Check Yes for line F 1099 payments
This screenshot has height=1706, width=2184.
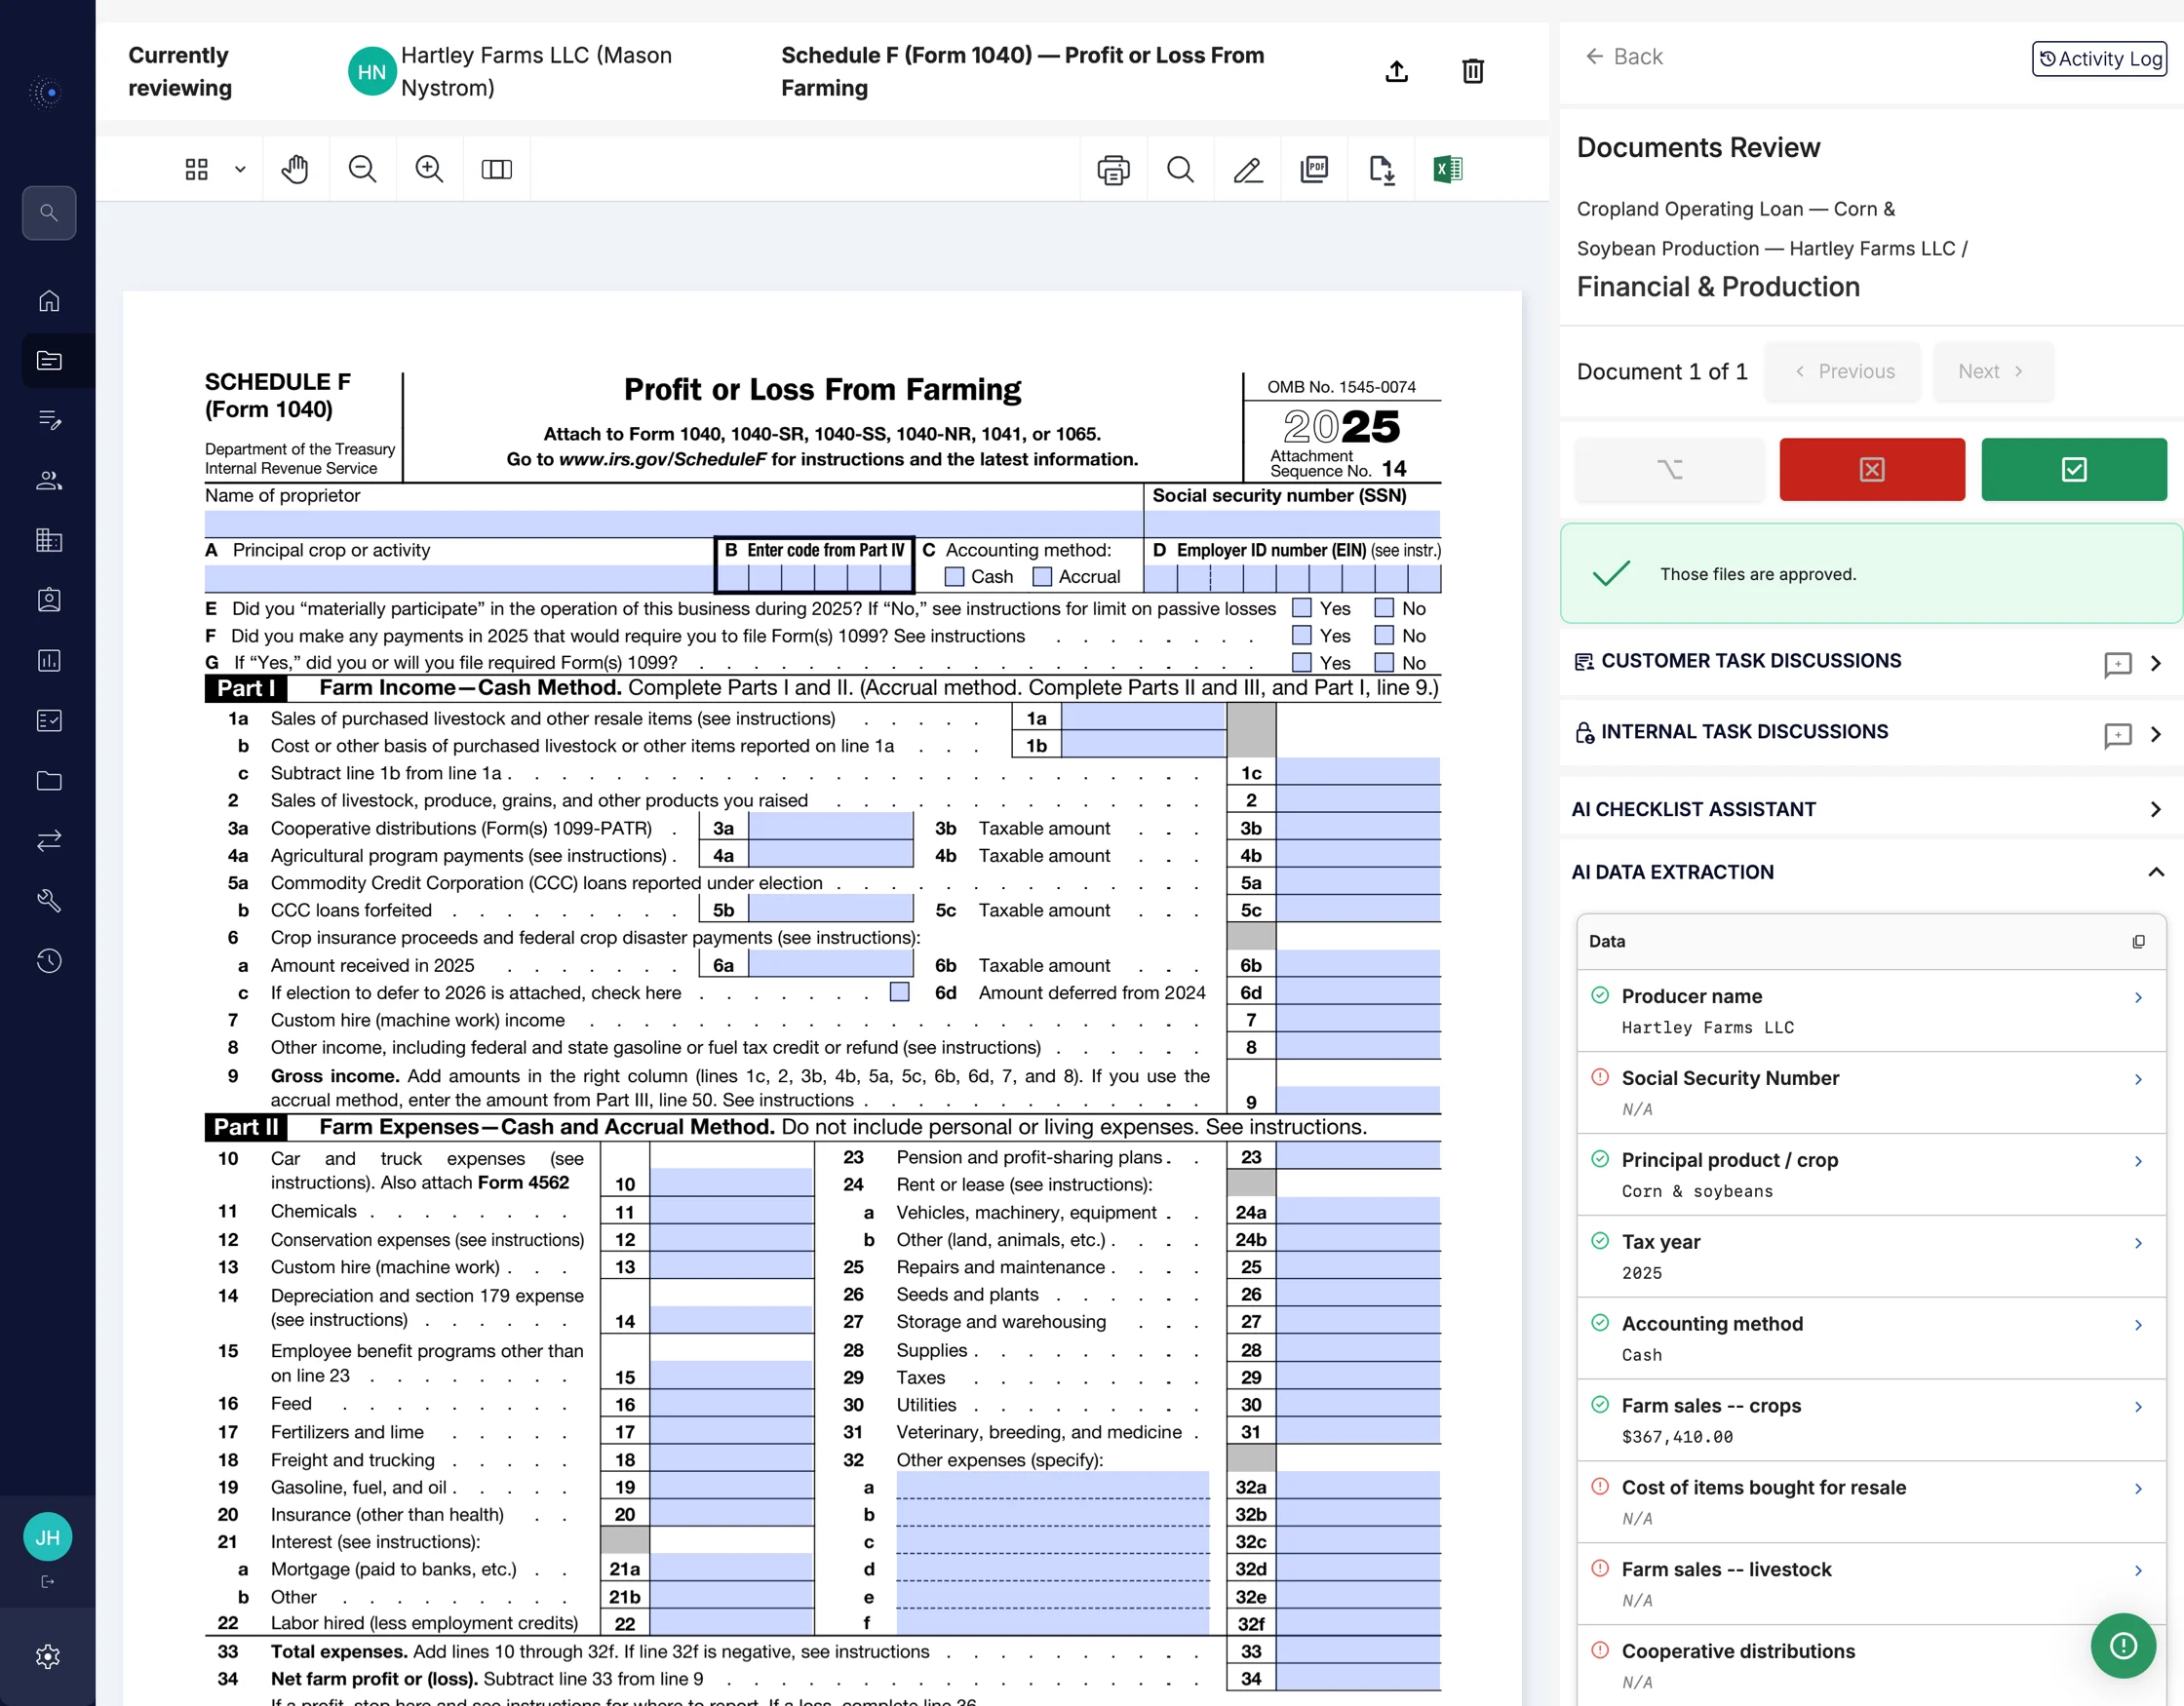click(1301, 635)
